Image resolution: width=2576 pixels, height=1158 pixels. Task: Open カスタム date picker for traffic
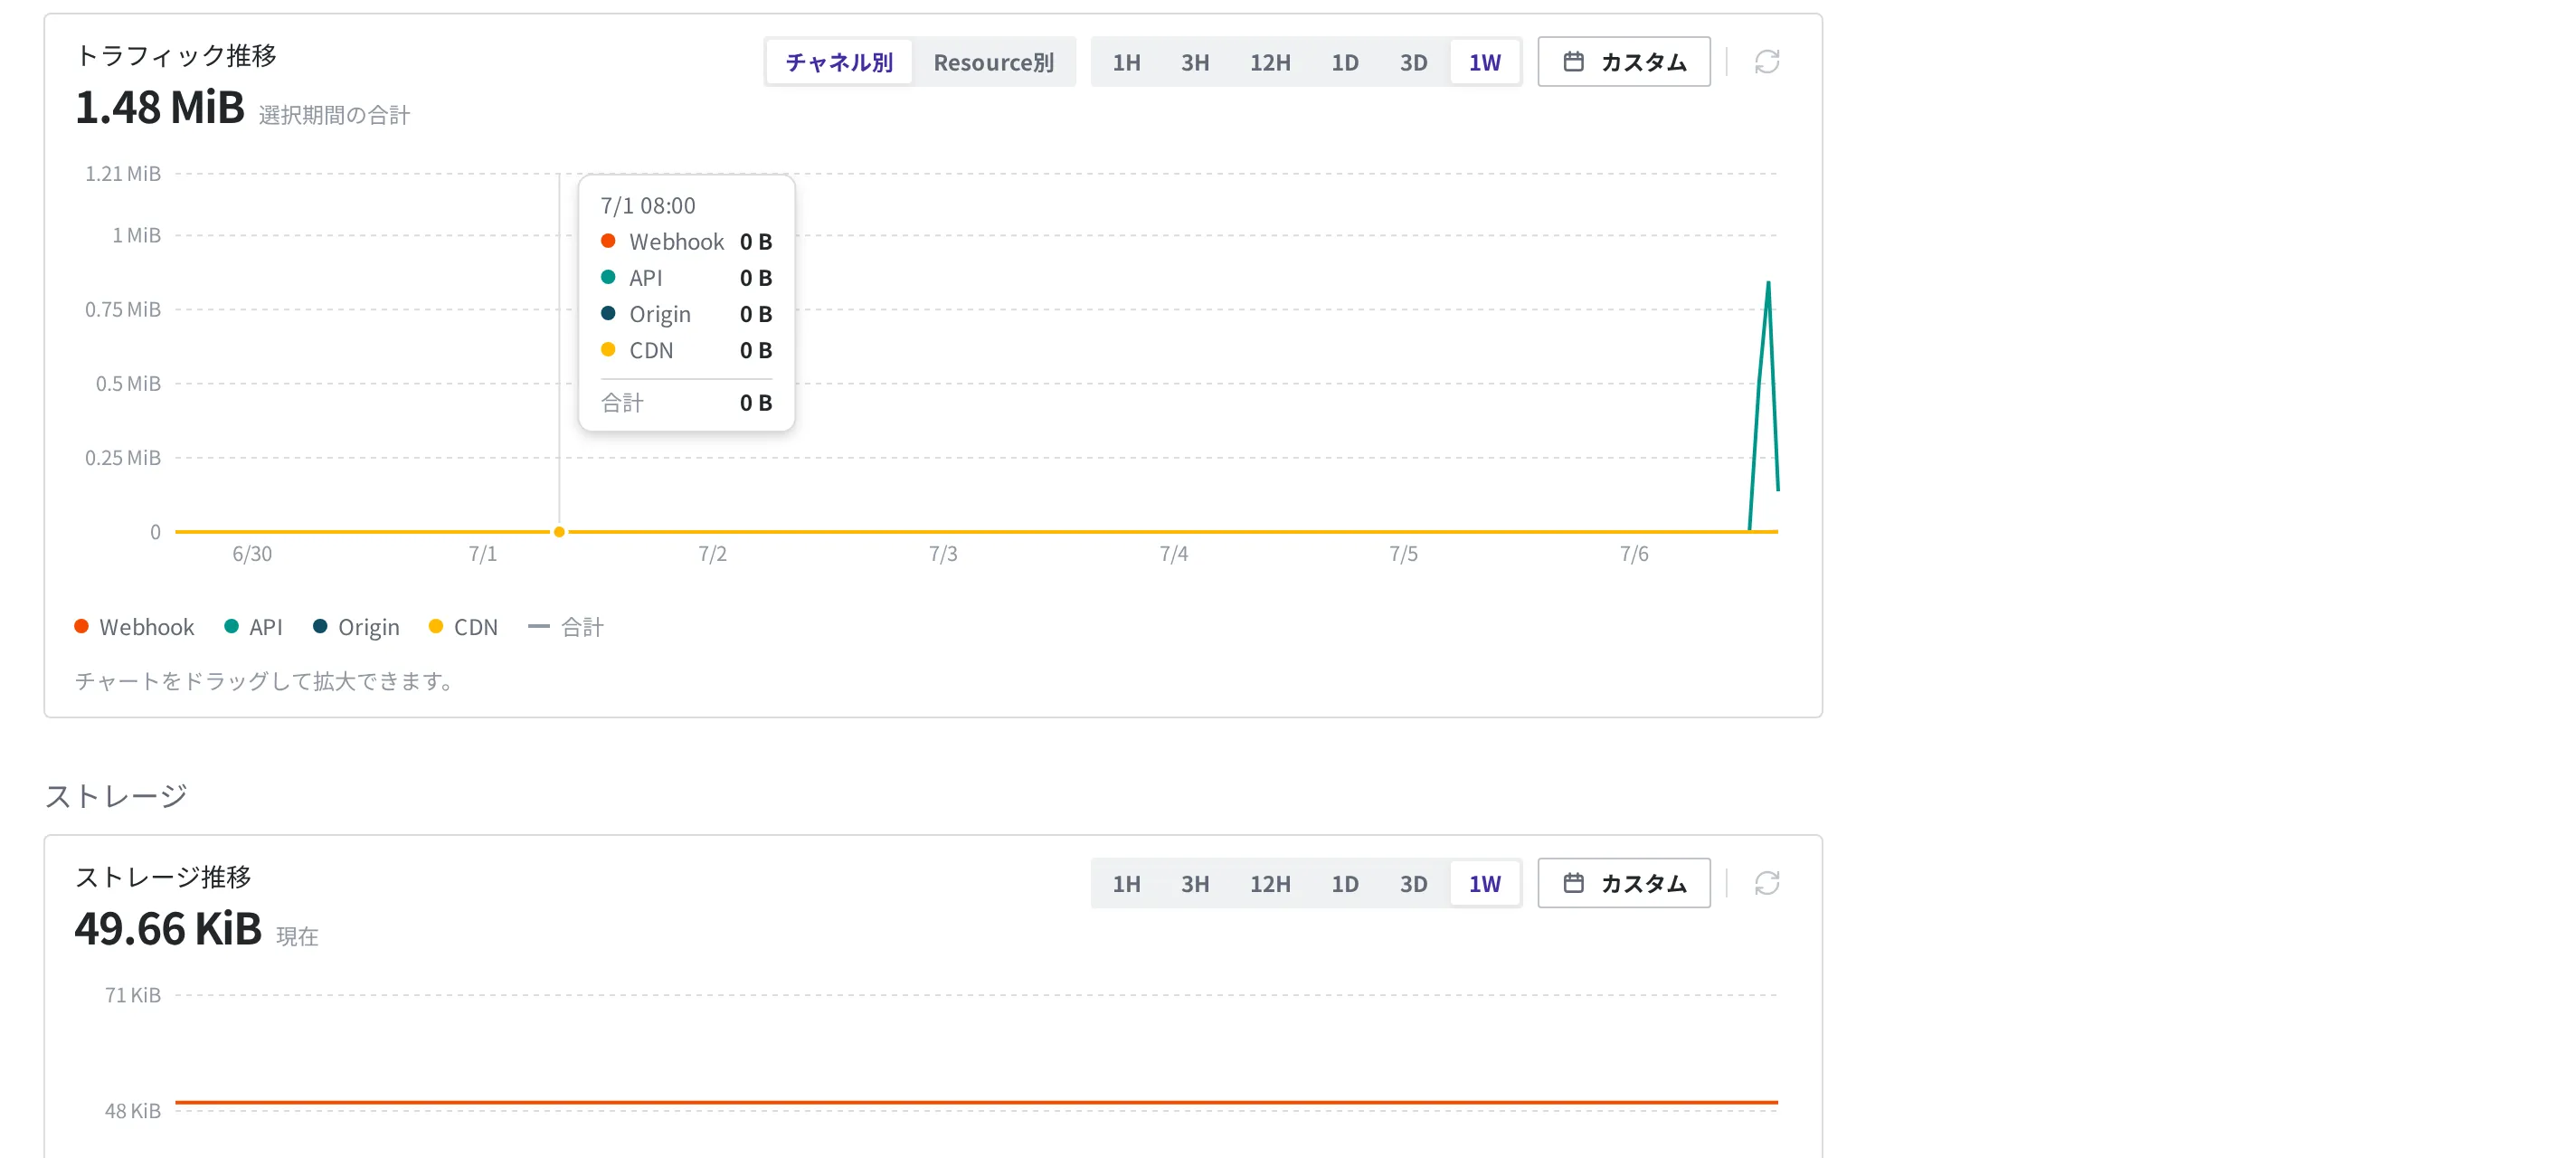coord(1624,62)
